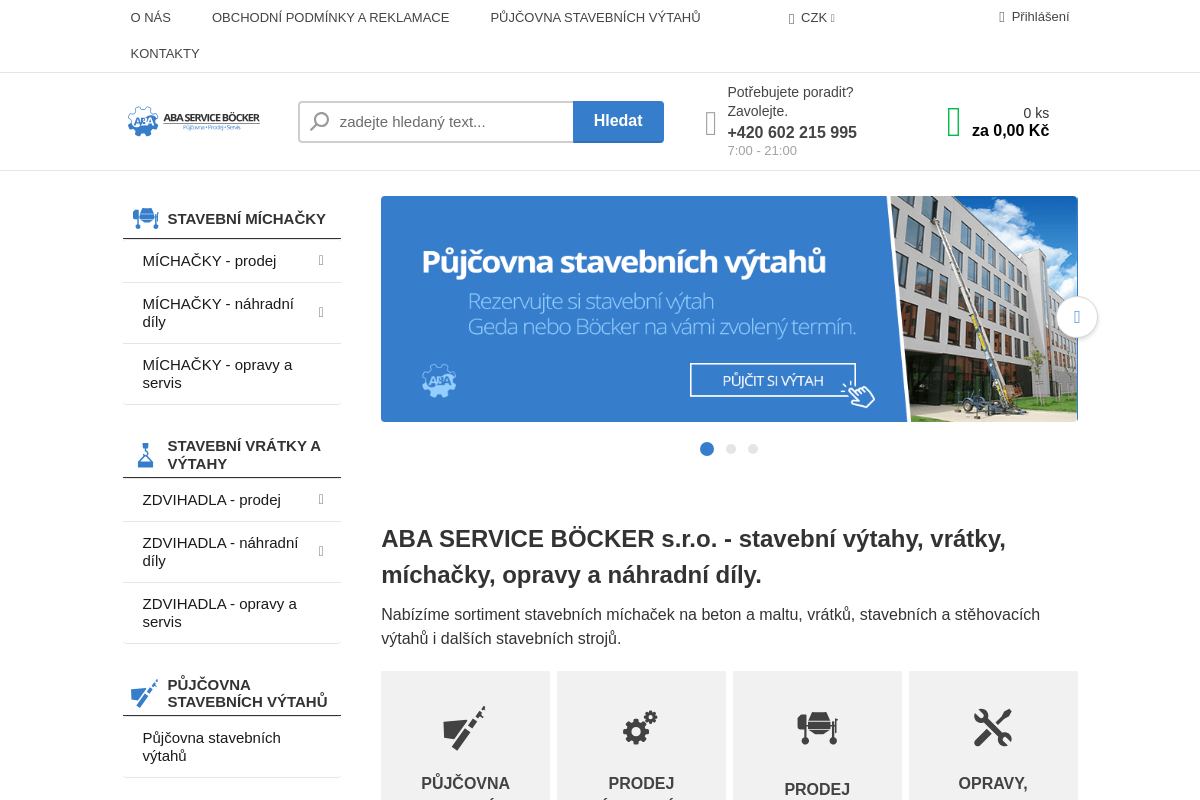Click the magnifier icon in the search bar
This screenshot has height=800, width=1200.
pyautogui.click(x=319, y=121)
